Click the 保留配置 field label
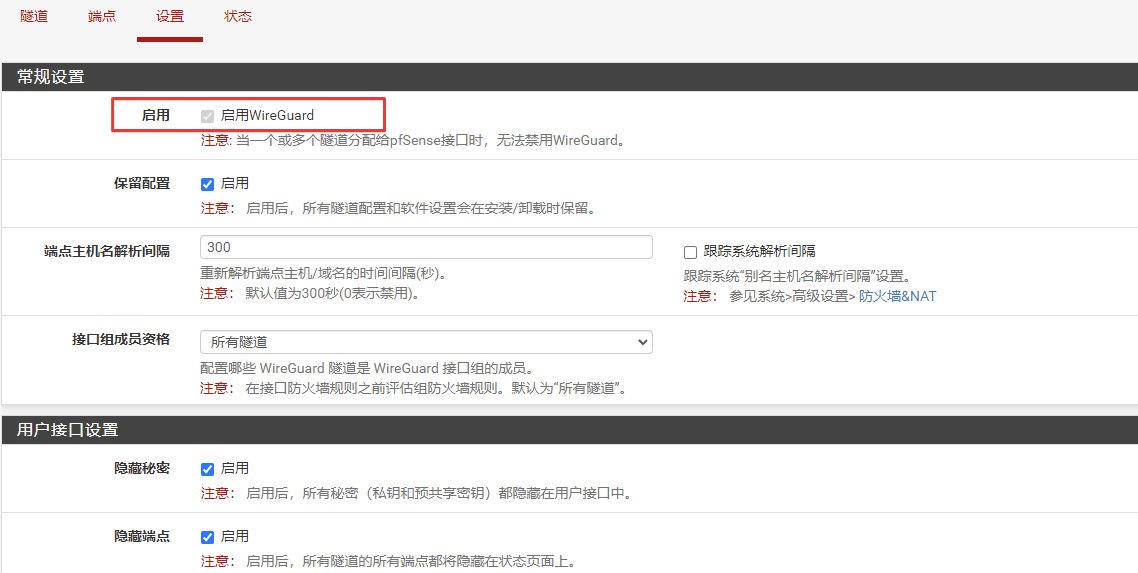 141,184
